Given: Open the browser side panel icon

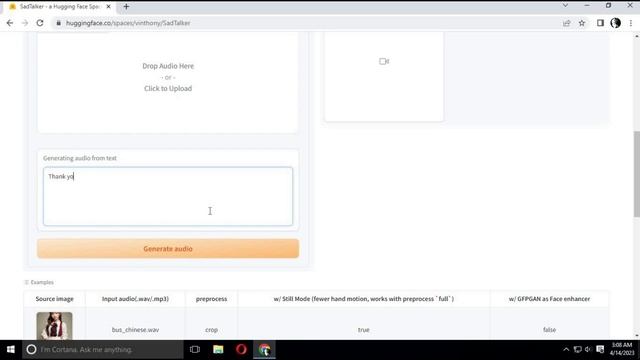Looking at the screenshot, I should [x=600, y=23].
